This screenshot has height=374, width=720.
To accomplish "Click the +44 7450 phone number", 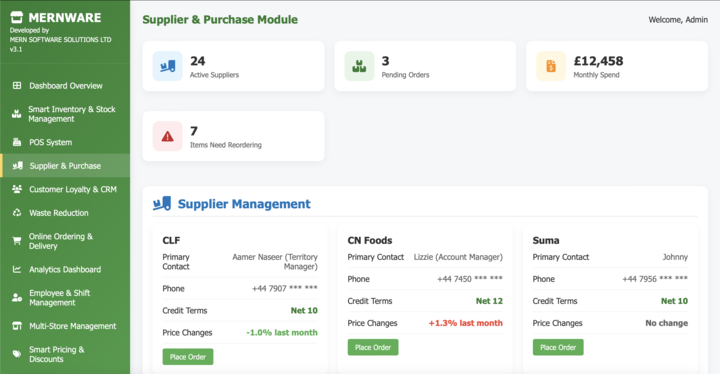I will point(470,278).
